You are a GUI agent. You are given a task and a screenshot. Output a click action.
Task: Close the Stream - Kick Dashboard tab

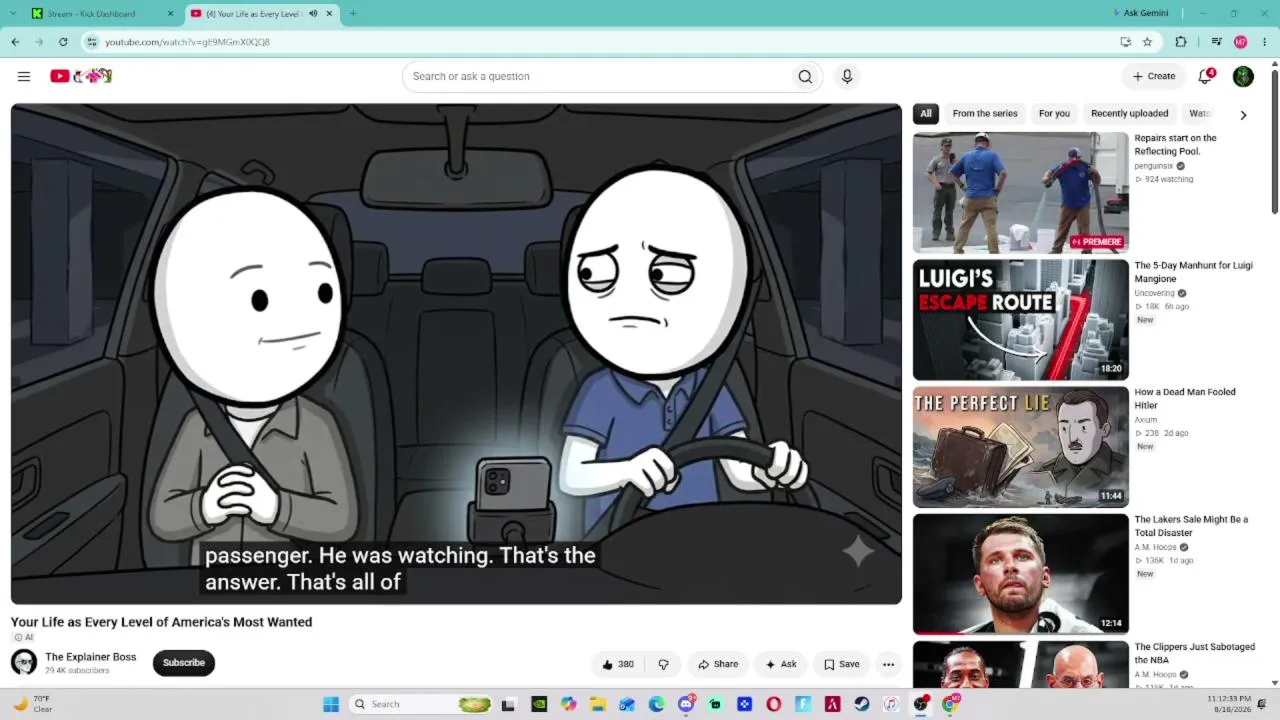point(170,14)
